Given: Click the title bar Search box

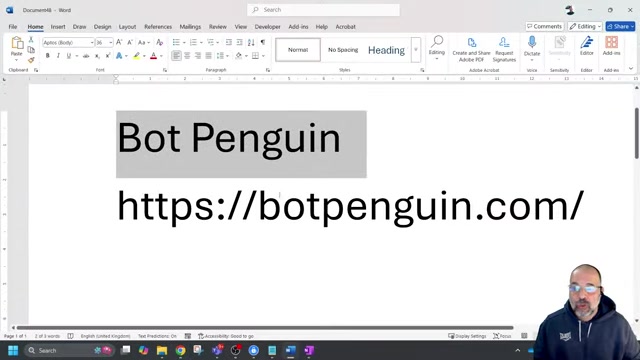Looking at the screenshot, I should [323, 10].
